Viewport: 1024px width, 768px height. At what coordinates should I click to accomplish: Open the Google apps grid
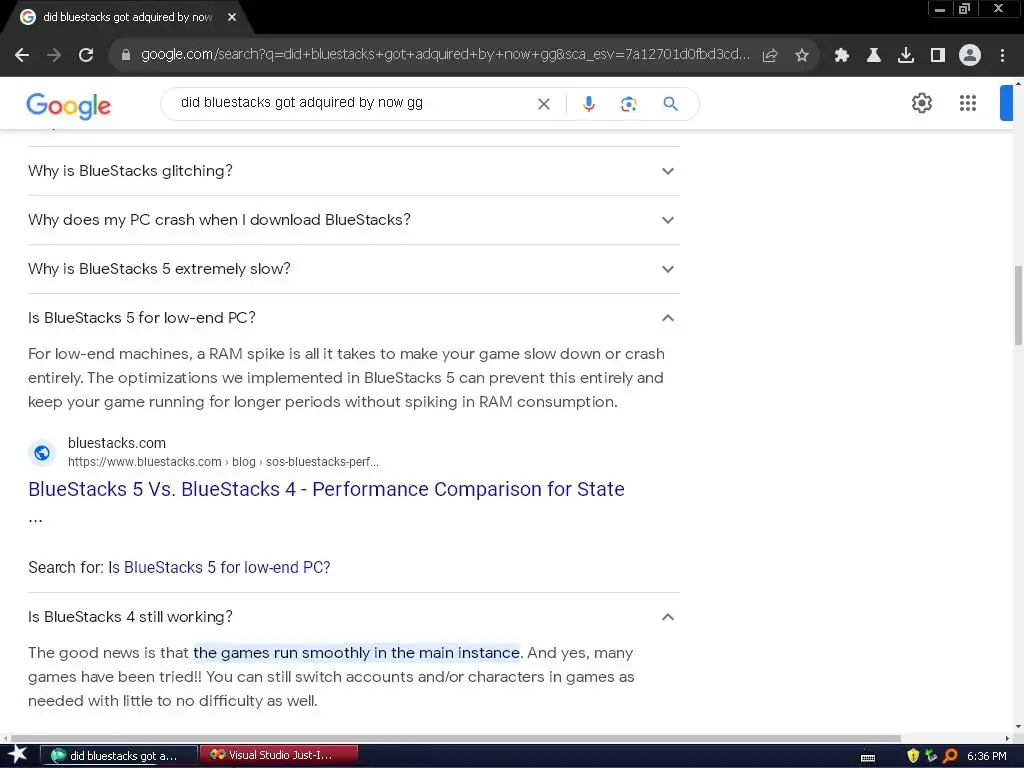(968, 103)
